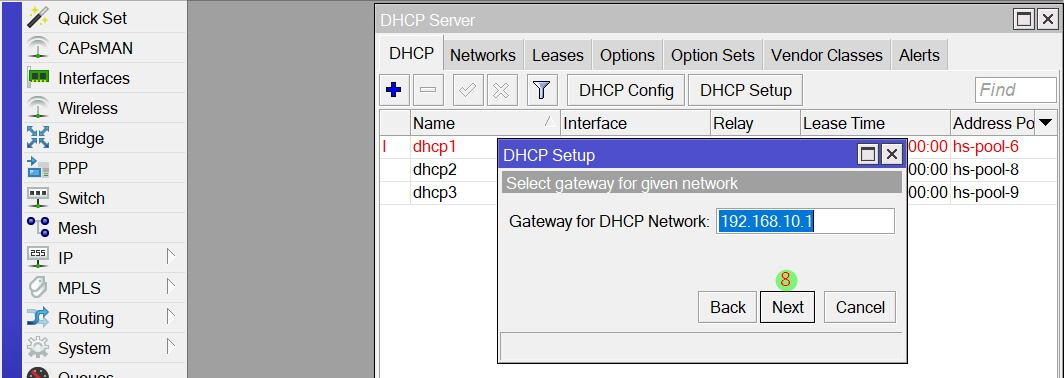Switch to the Networks tab
The image size is (1064, 378).
[483, 55]
